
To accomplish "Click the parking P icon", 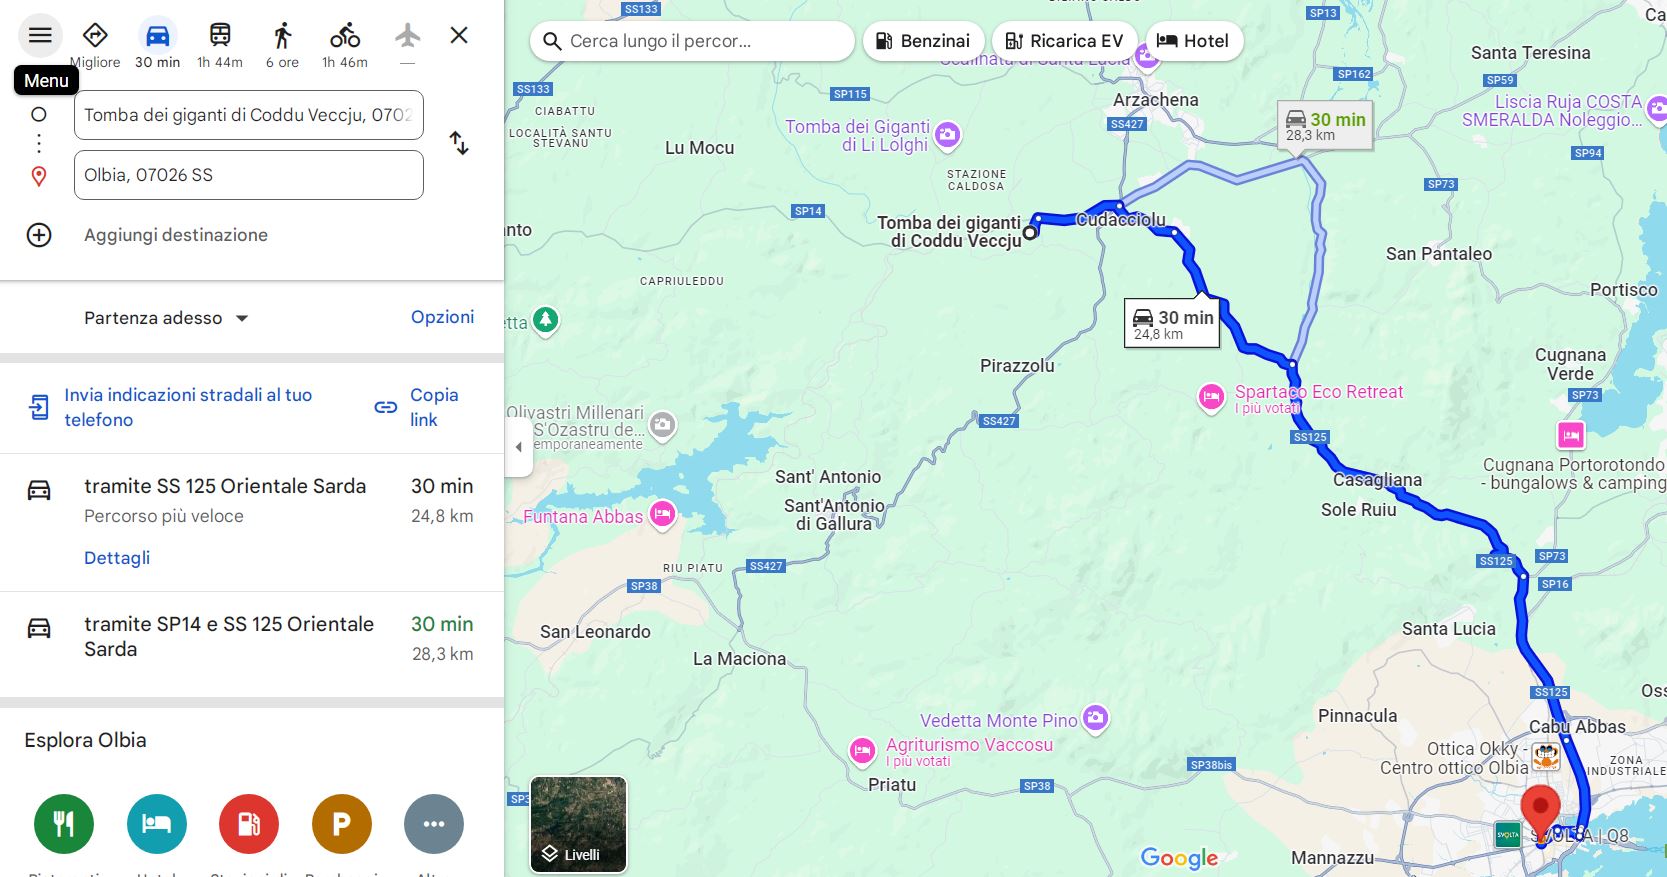I will coord(342,824).
